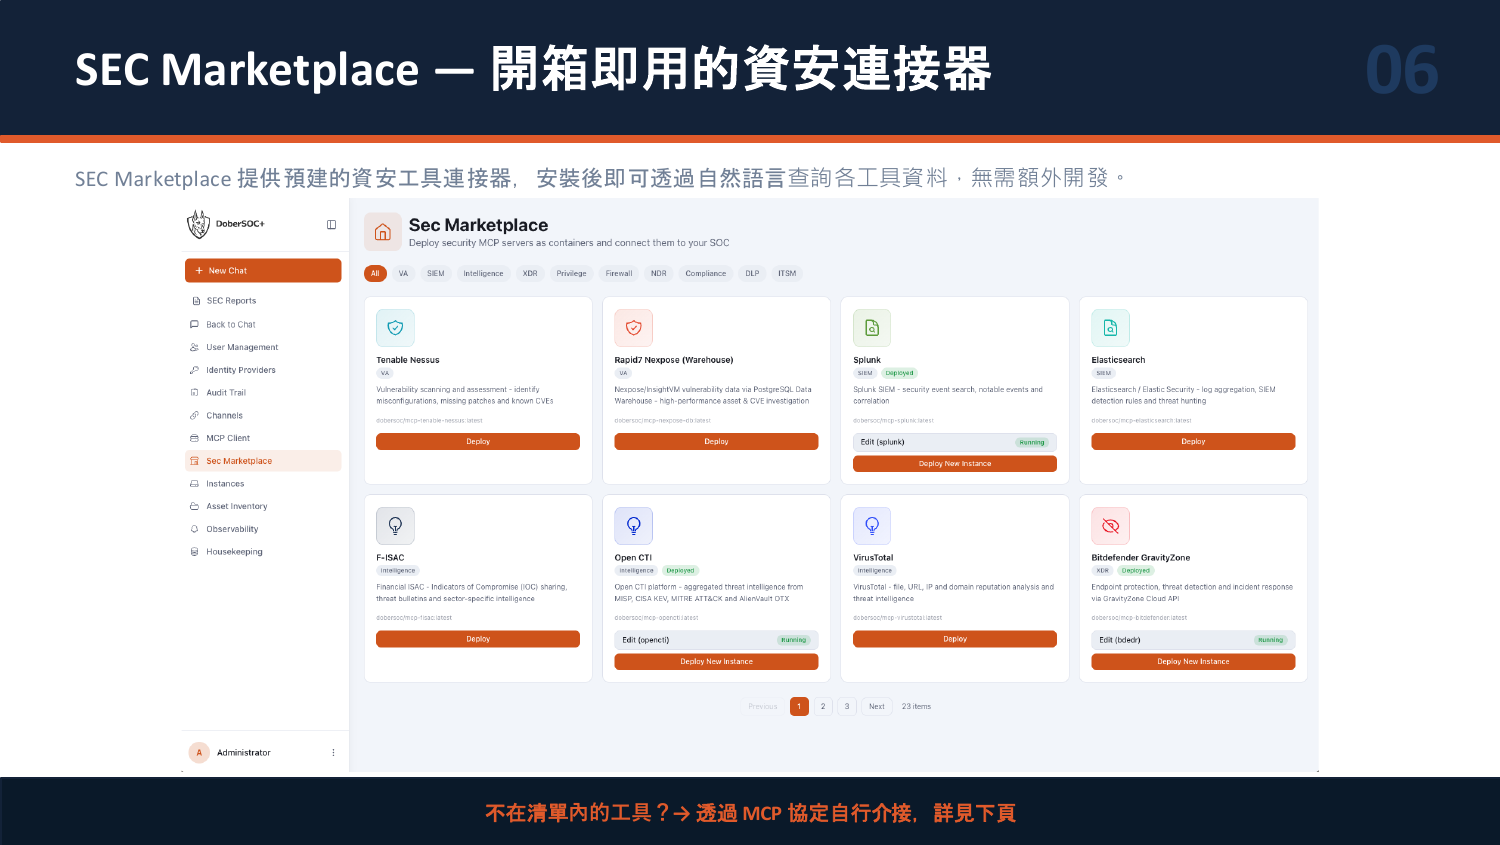Filter marketplace by Compliance category
1500x845 pixels.
(x=706, y=273)
